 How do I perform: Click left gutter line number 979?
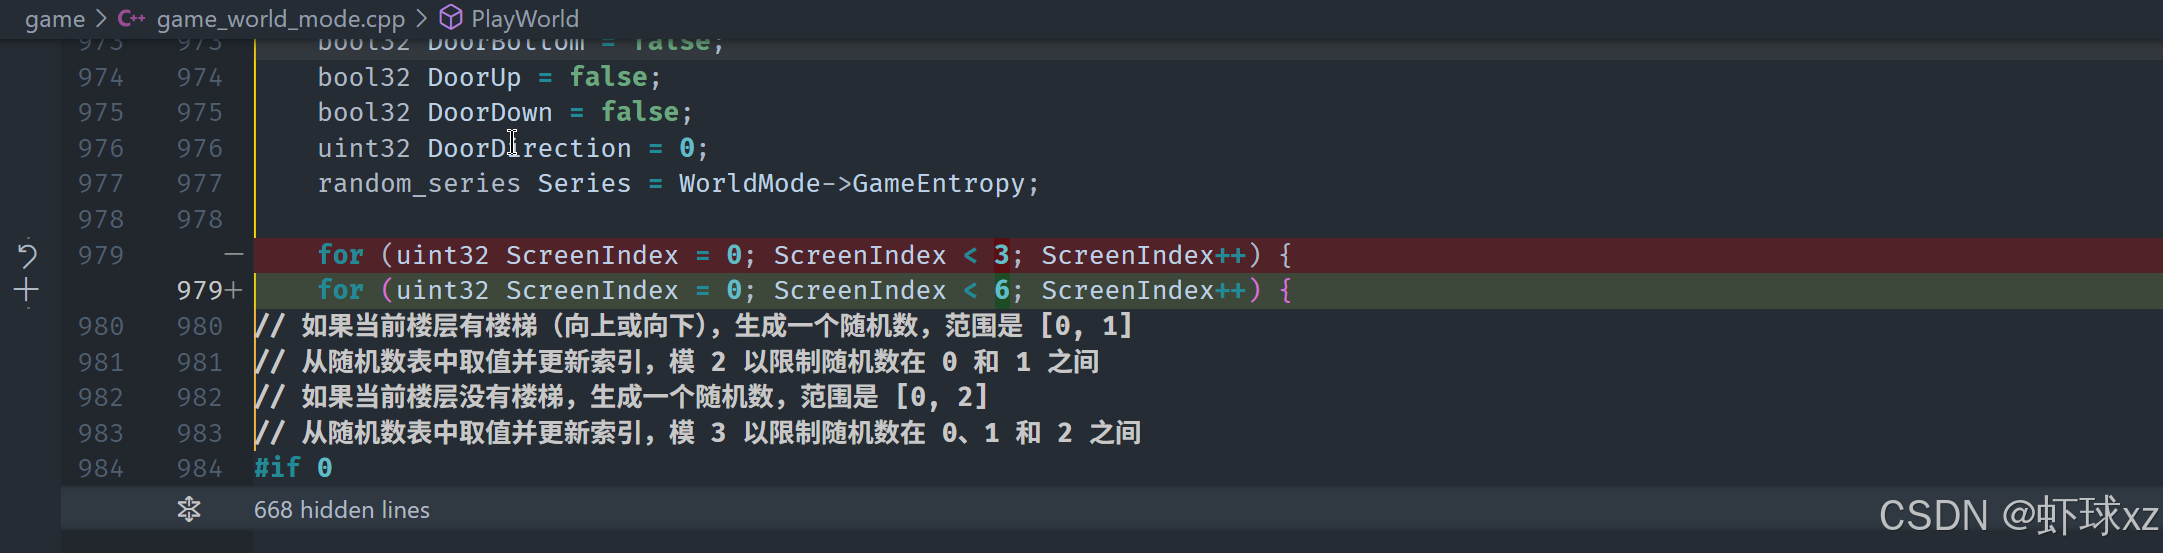pos(101,255)
